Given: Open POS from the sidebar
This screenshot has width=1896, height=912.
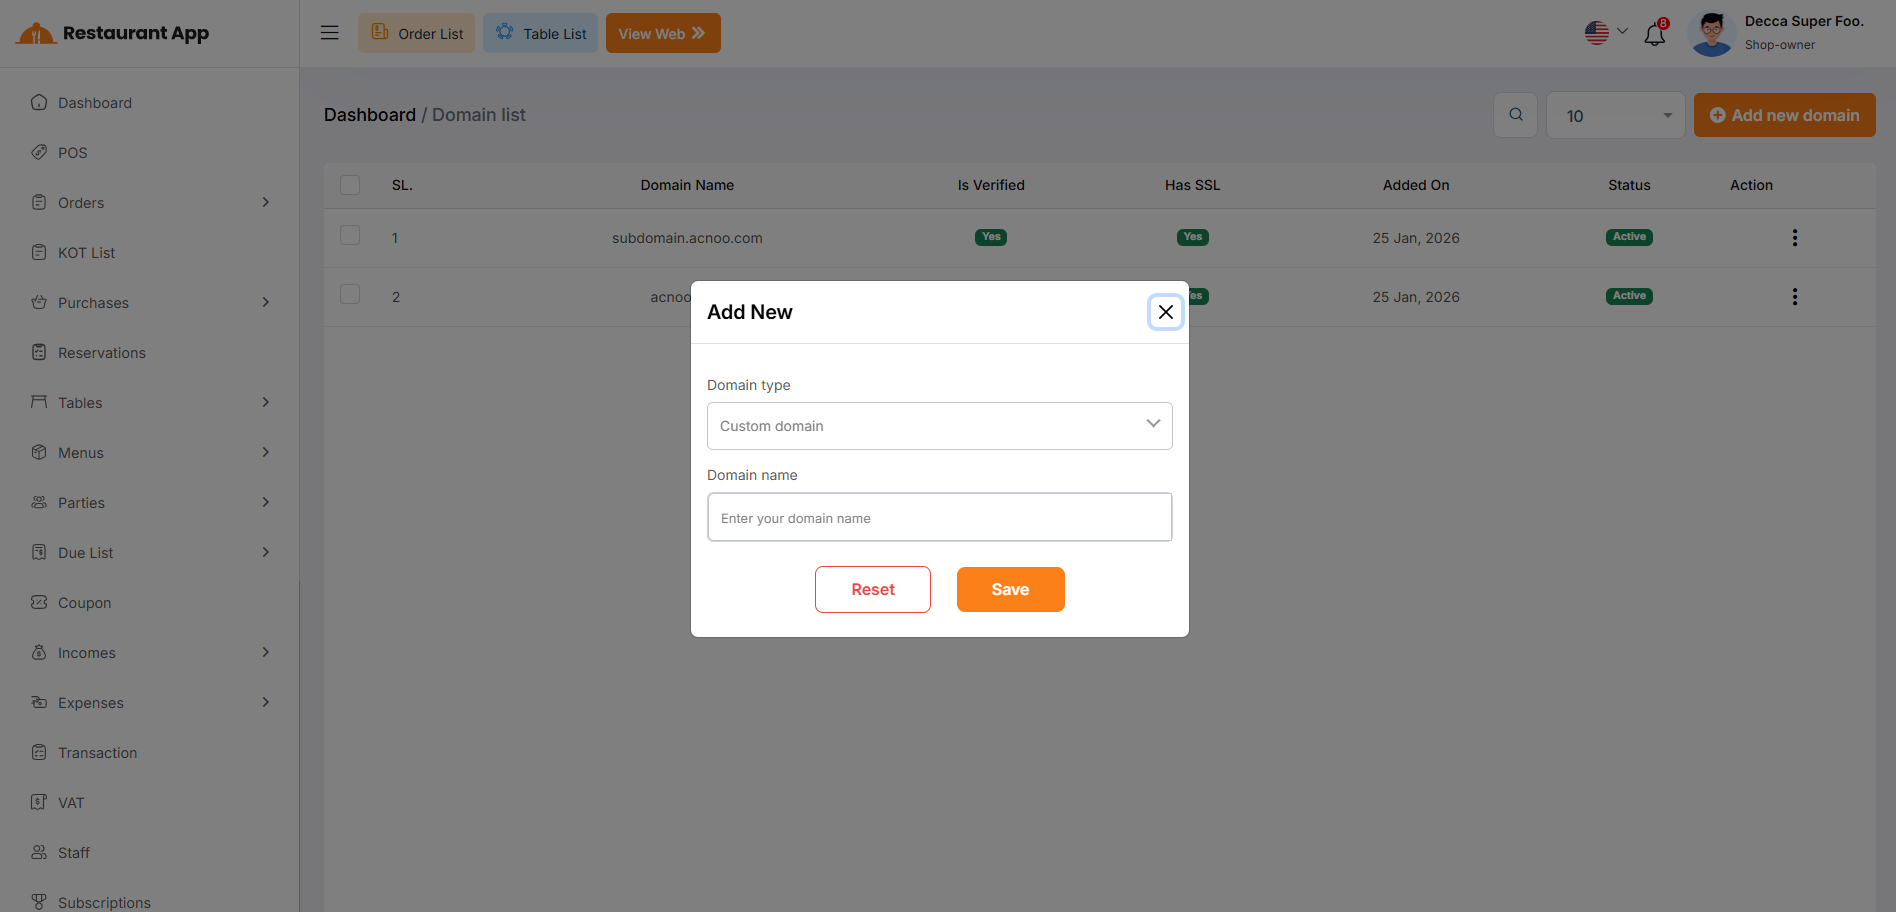Looking at the screenshot, I should [x=73, y=153].
